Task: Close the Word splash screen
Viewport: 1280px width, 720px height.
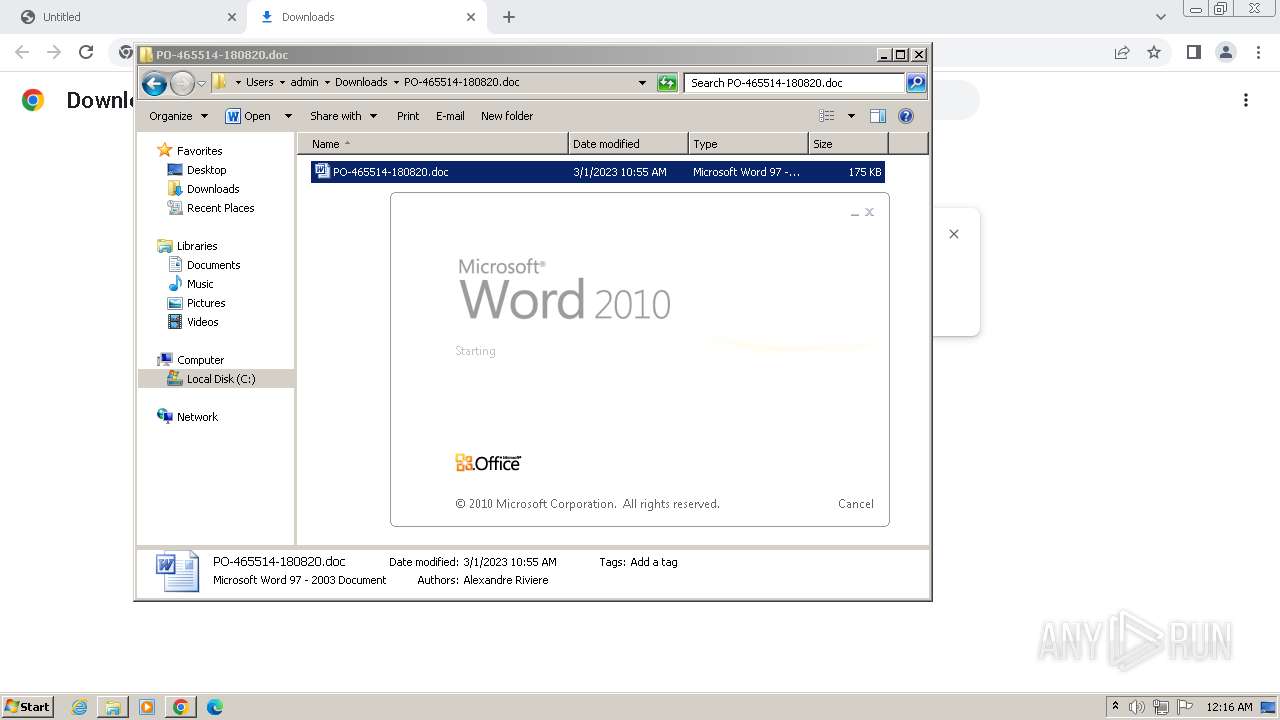Action: pyautogui.click(x=869, y=212)
